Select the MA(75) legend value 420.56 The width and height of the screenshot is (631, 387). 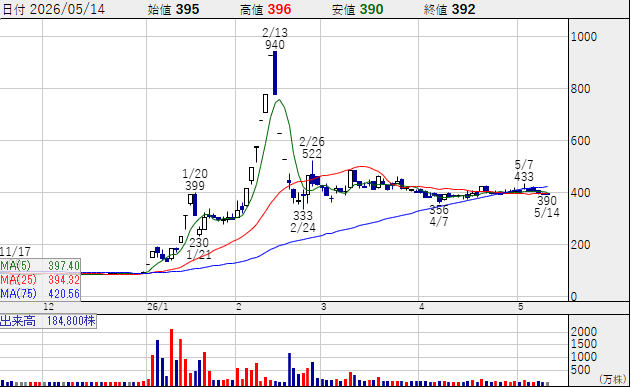click(64, 294)
